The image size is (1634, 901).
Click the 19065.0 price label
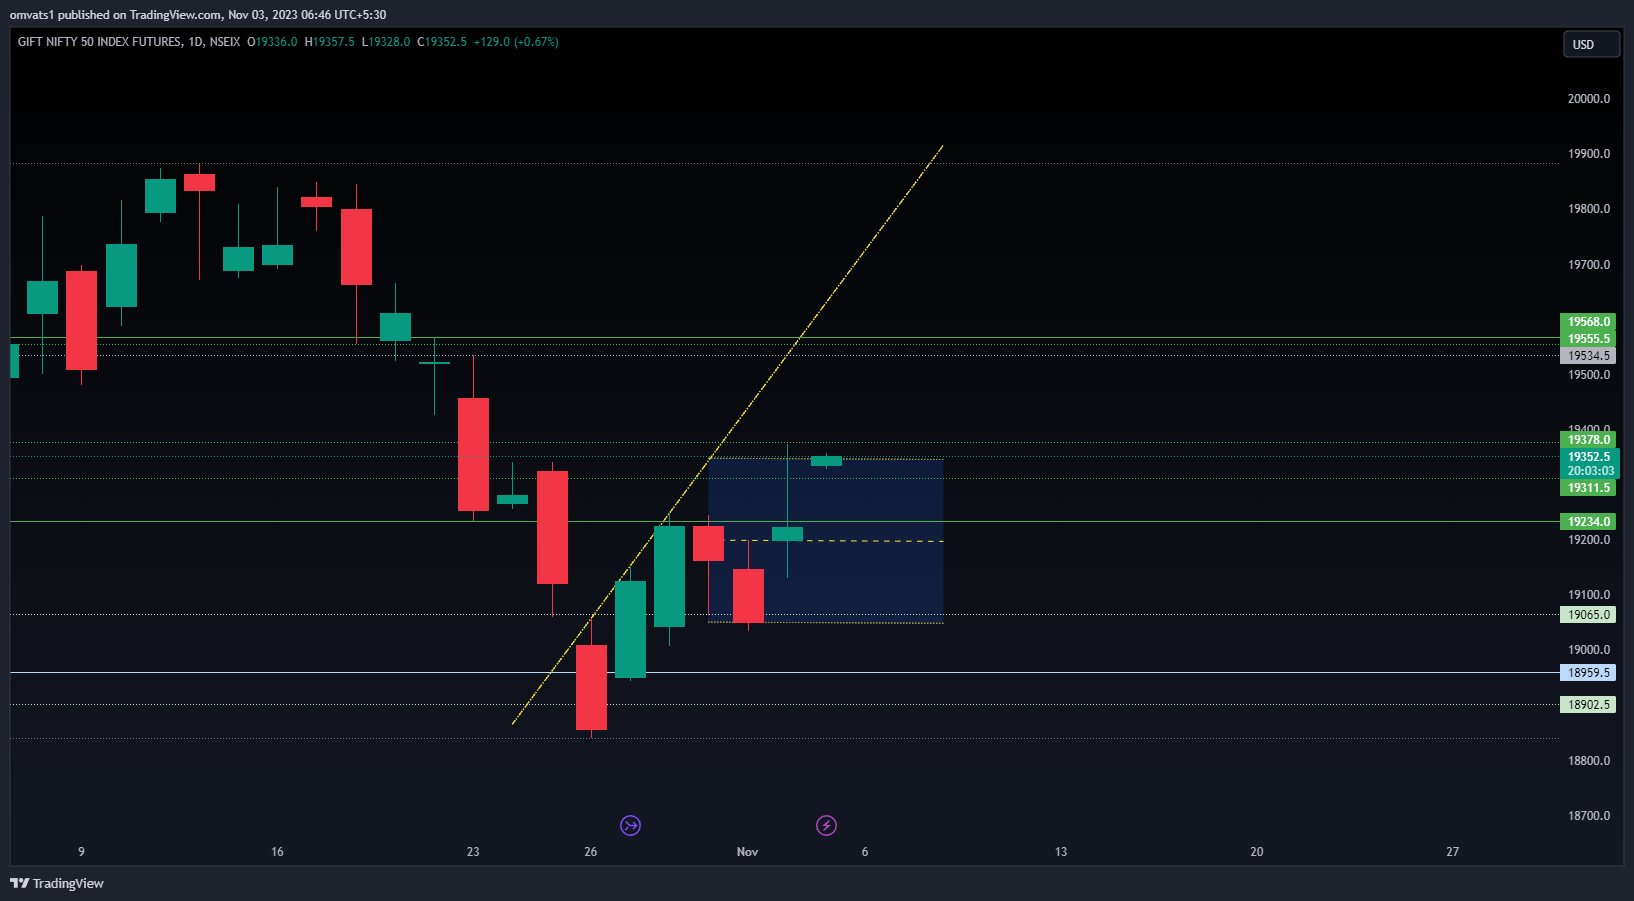[1588, 615]
